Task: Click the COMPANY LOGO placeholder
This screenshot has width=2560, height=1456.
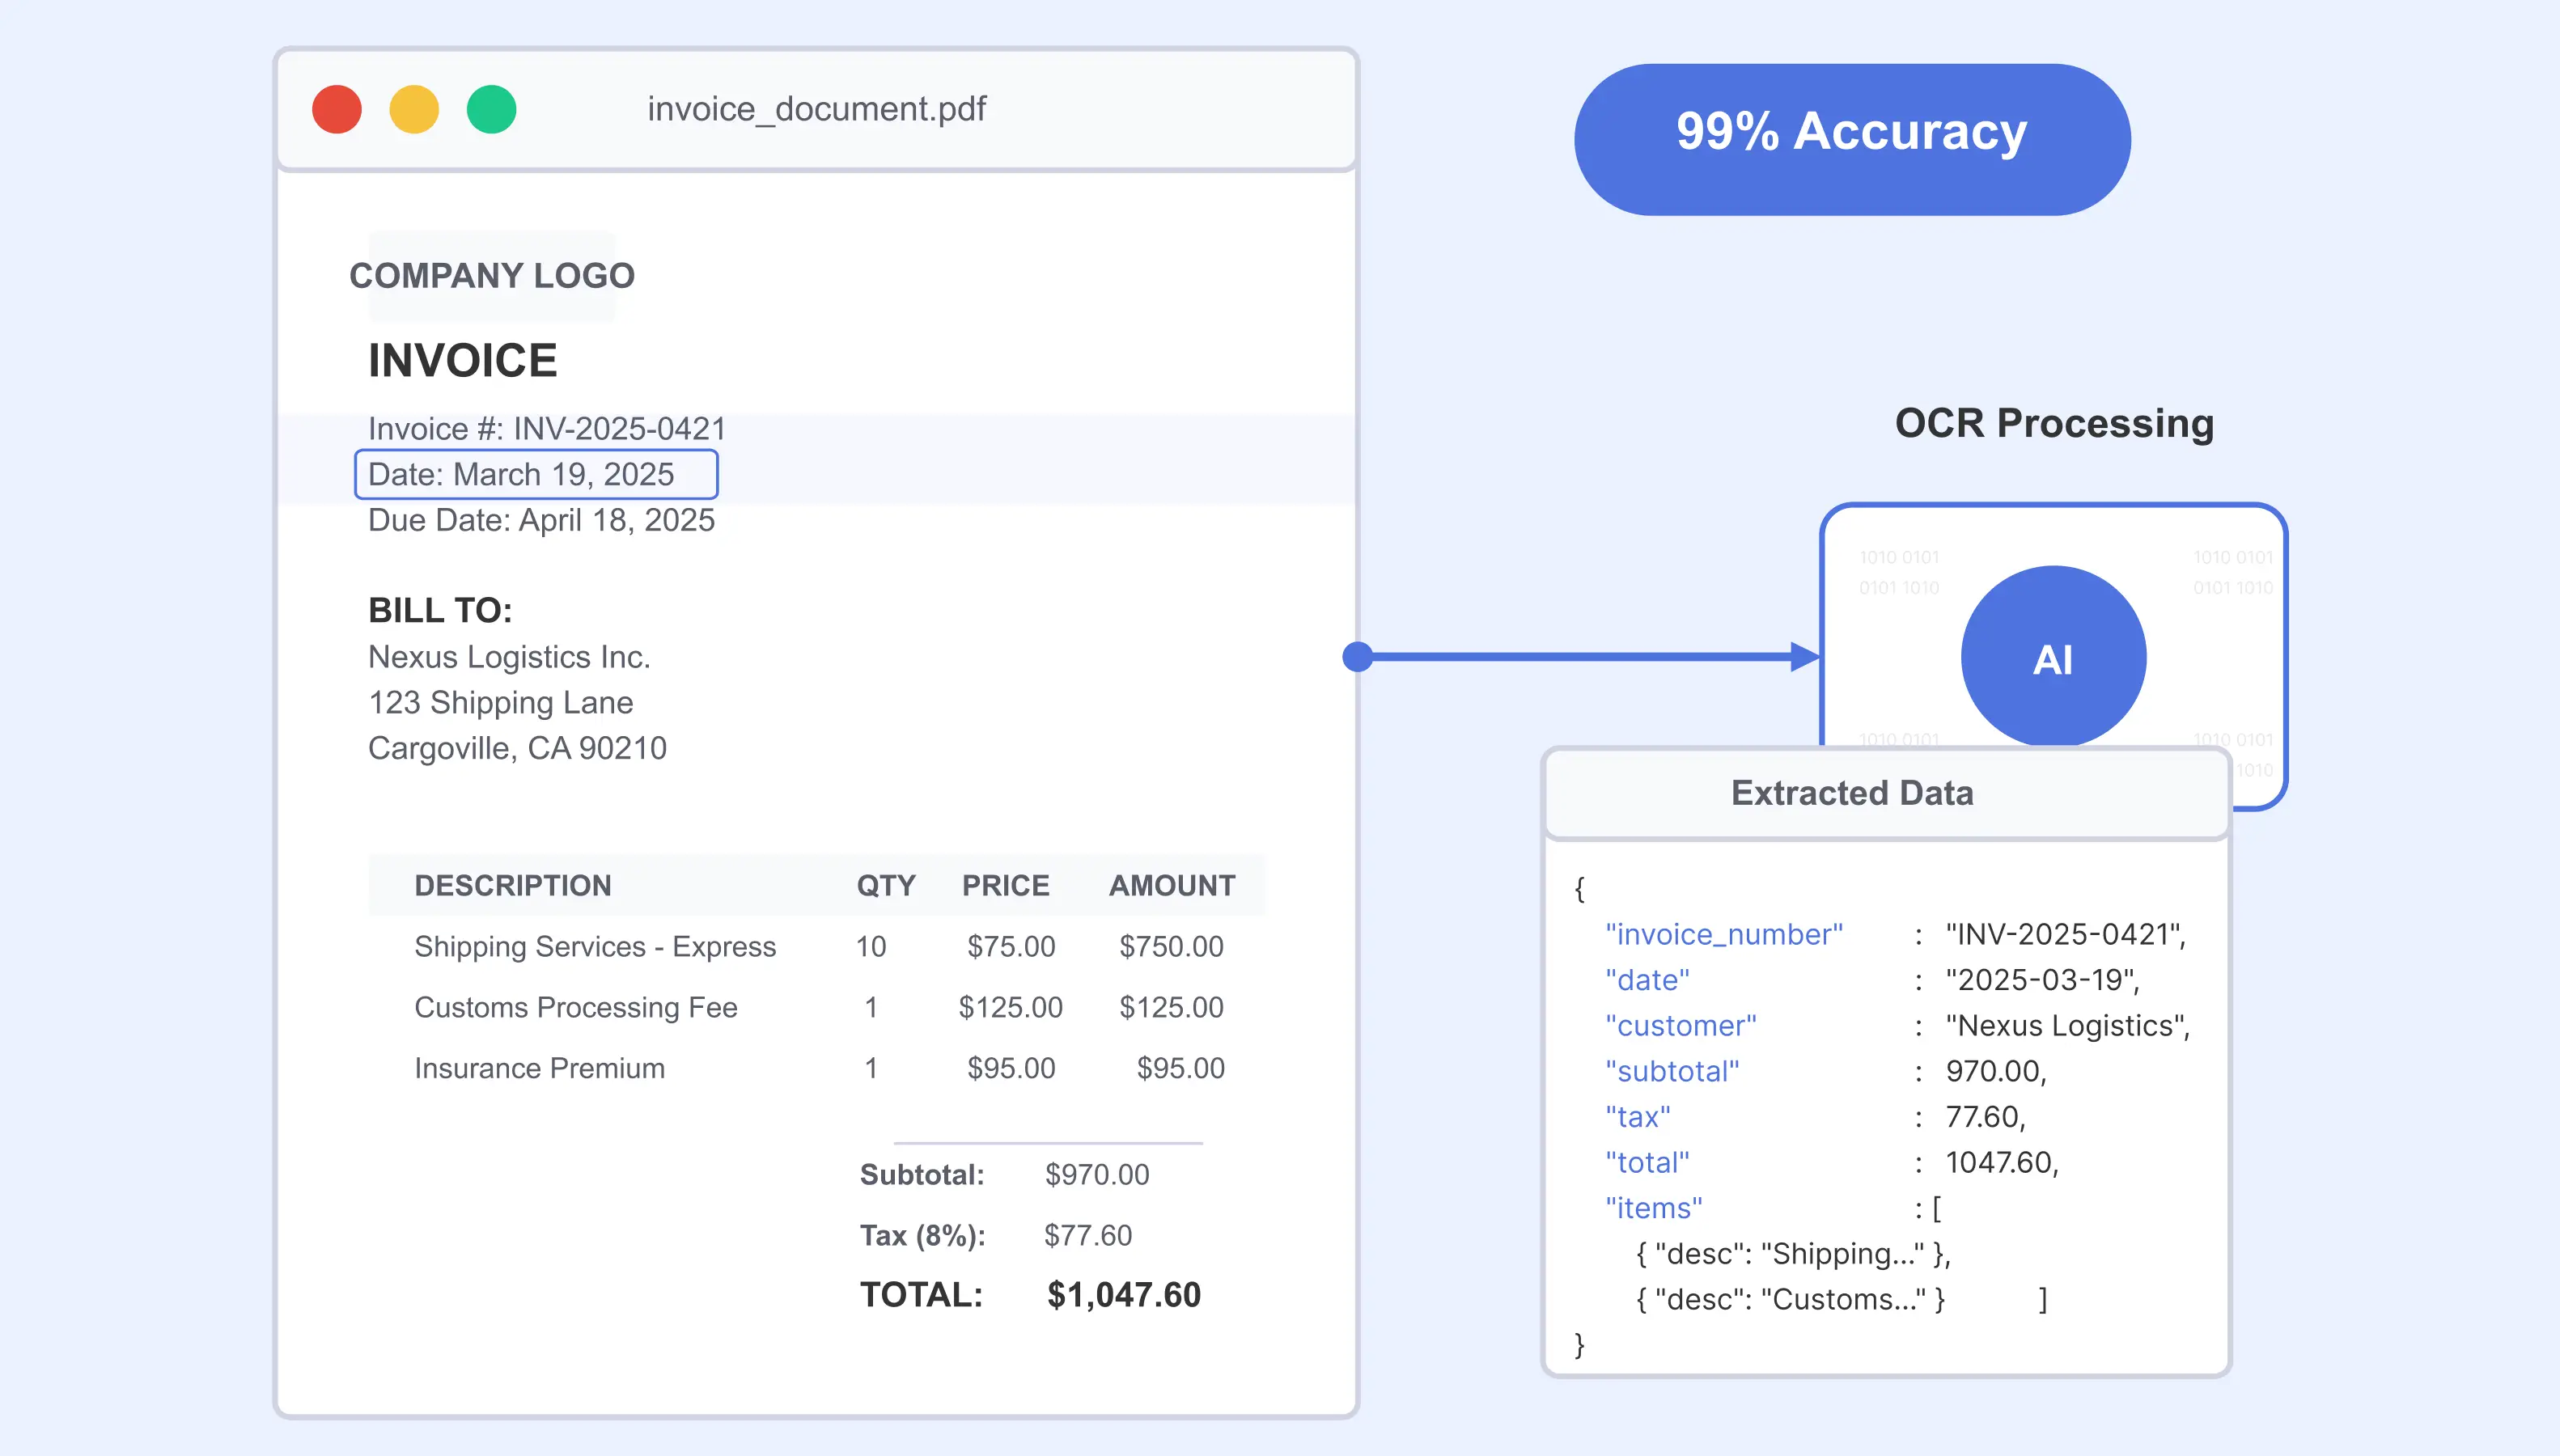Action: tap(492, 275)
